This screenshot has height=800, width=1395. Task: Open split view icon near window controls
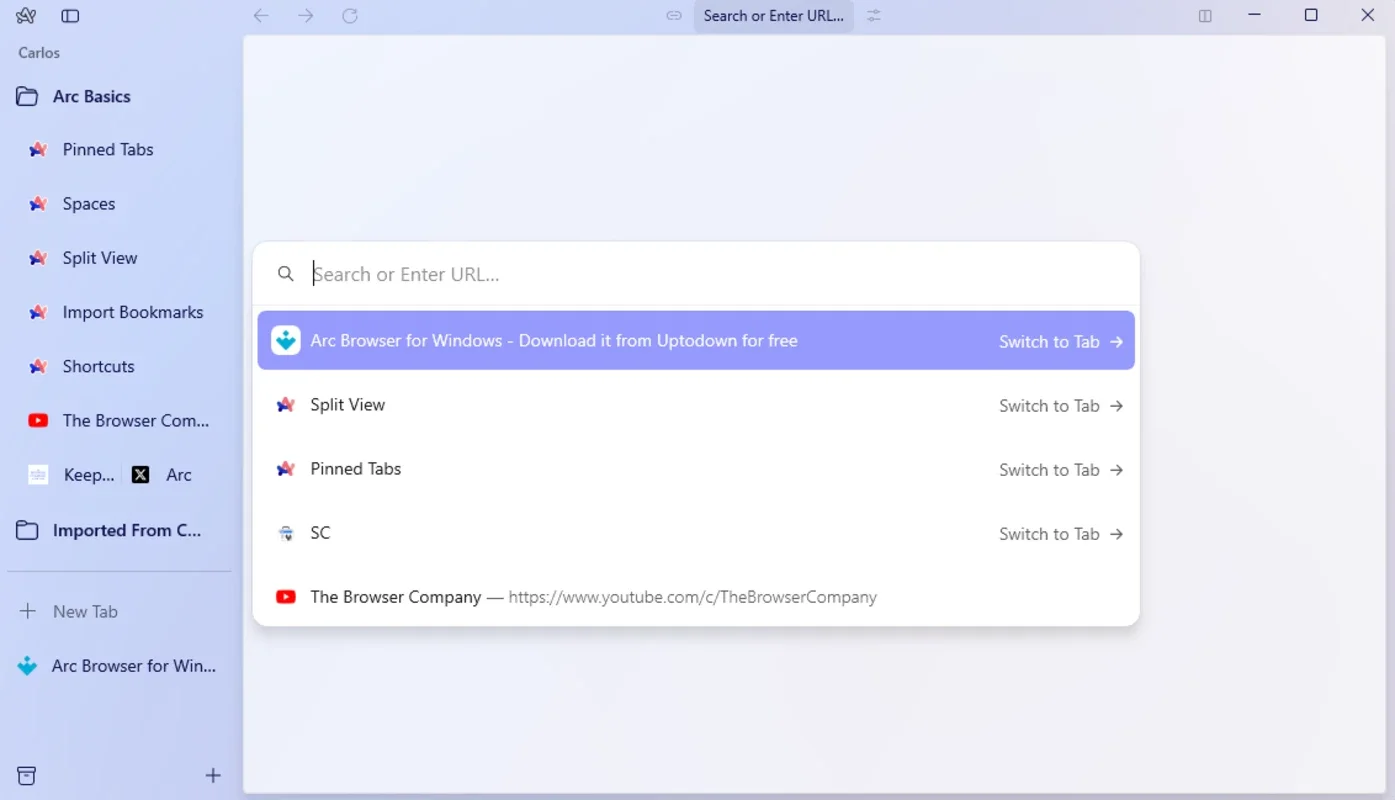point(1205,16)
